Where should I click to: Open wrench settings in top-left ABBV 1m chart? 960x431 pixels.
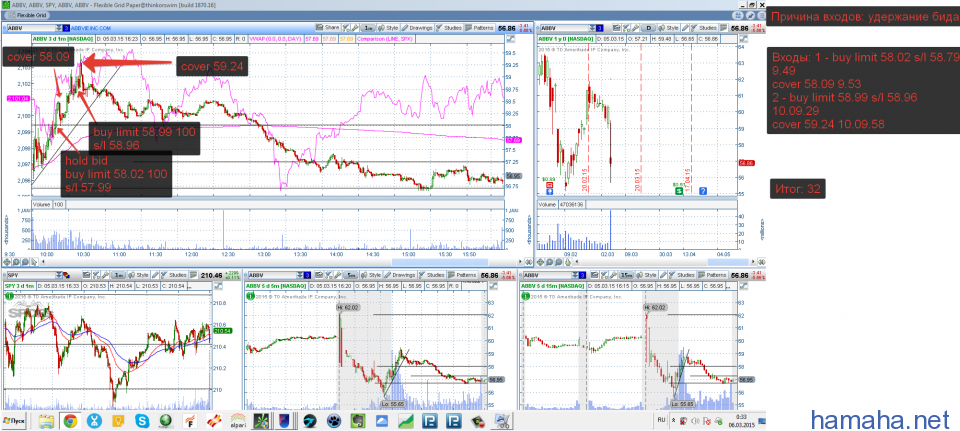click(x=355, y=28)
